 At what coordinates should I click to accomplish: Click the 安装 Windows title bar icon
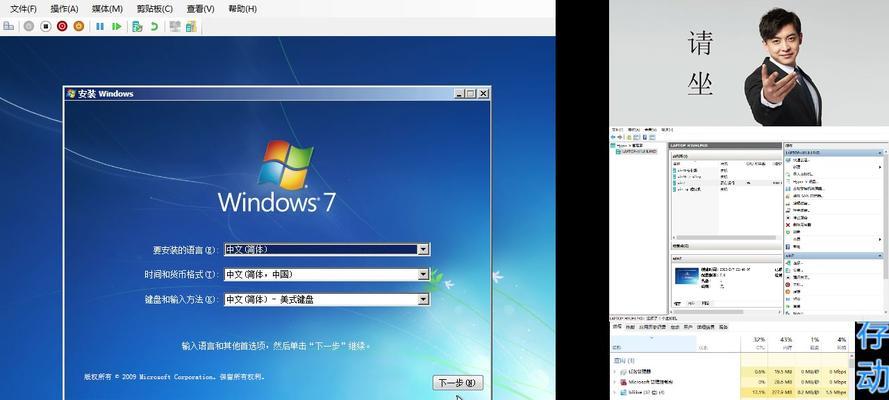[71, 93]
